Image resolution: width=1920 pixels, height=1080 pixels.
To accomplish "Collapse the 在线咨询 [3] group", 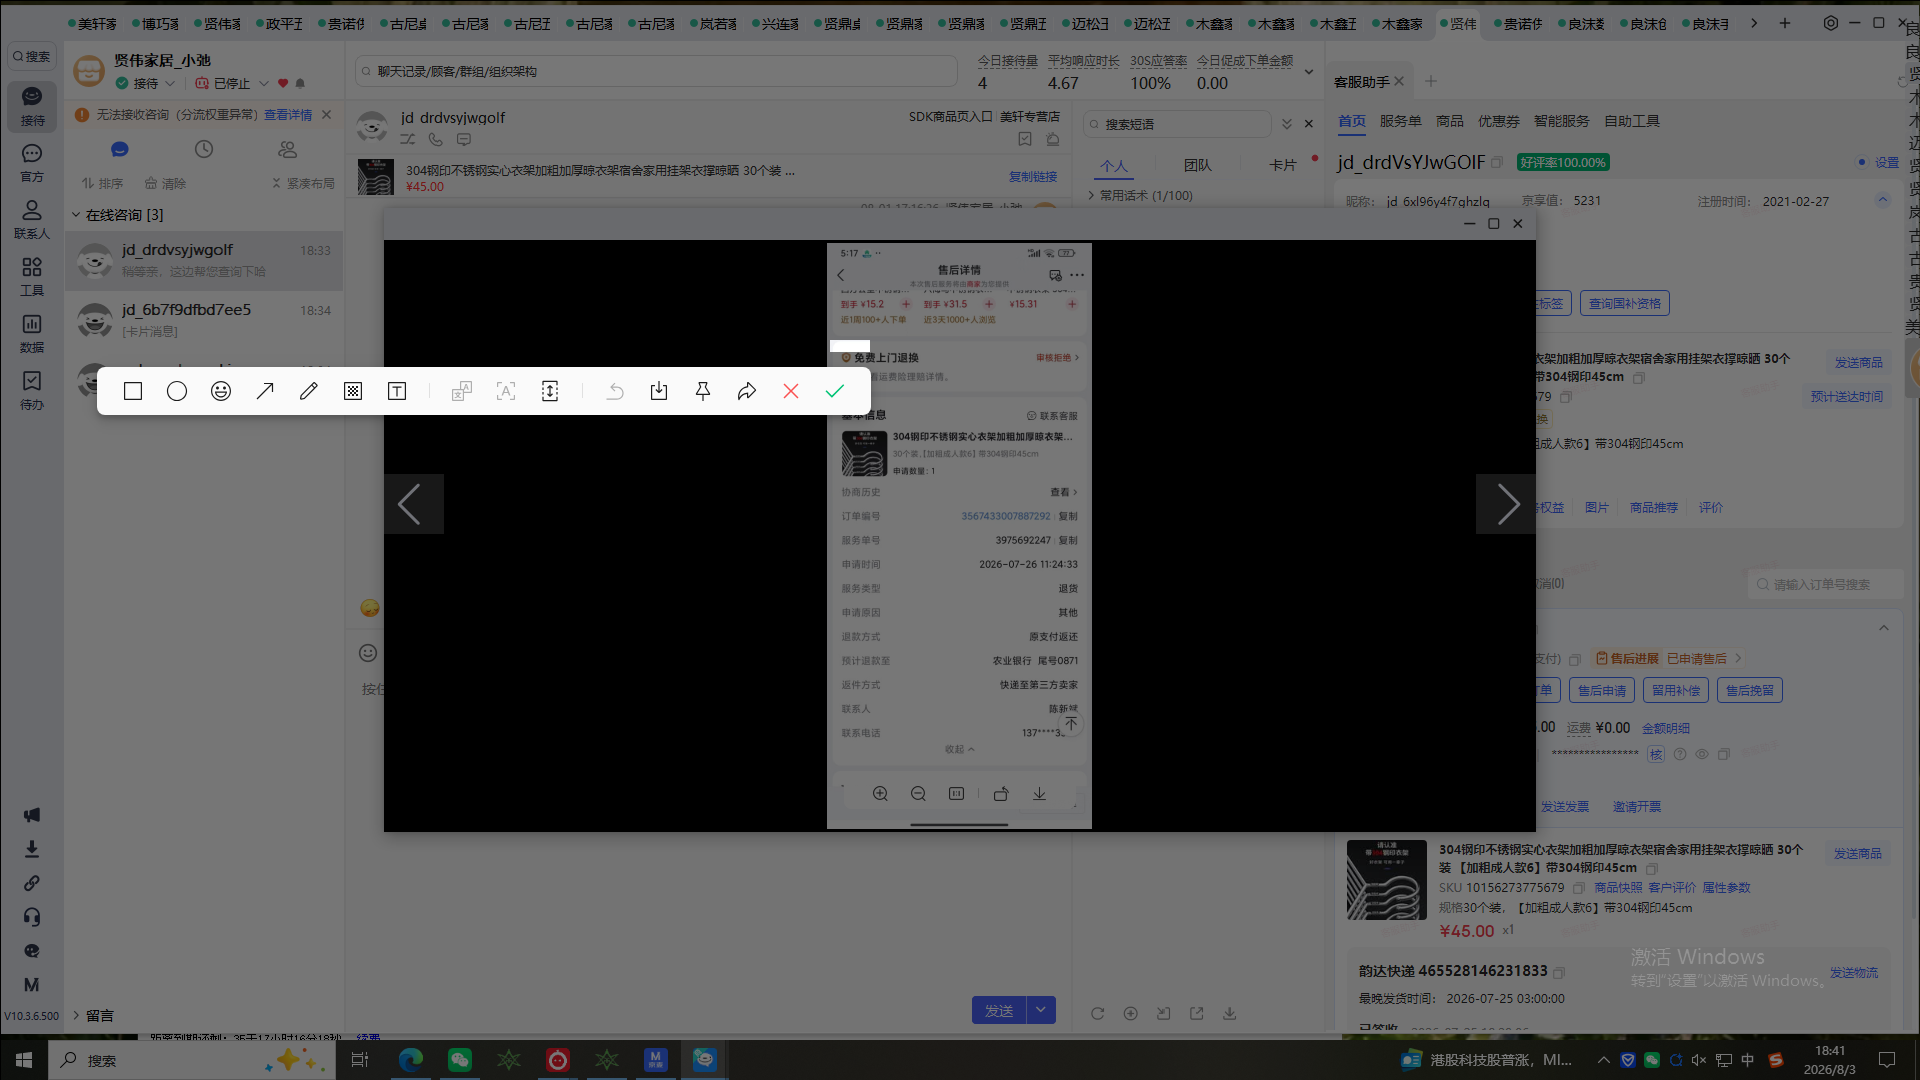I will click(x=76, y=215).
